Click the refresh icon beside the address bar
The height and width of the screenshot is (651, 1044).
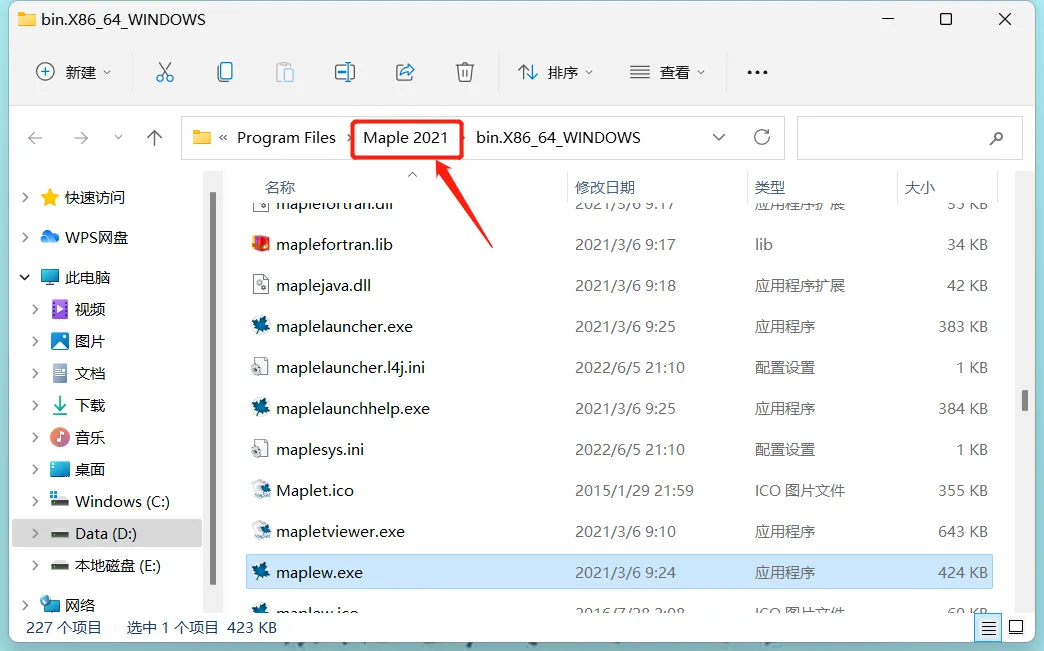(x=762, y=137)
